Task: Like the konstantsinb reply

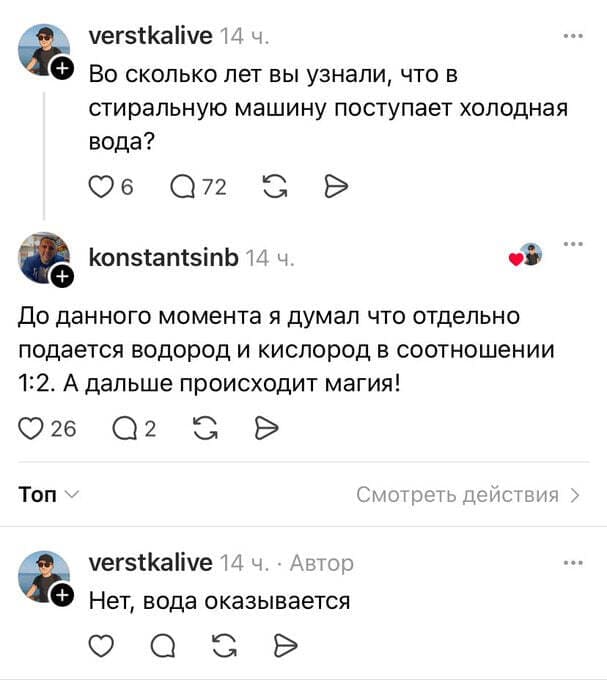Action: point(34,429)
